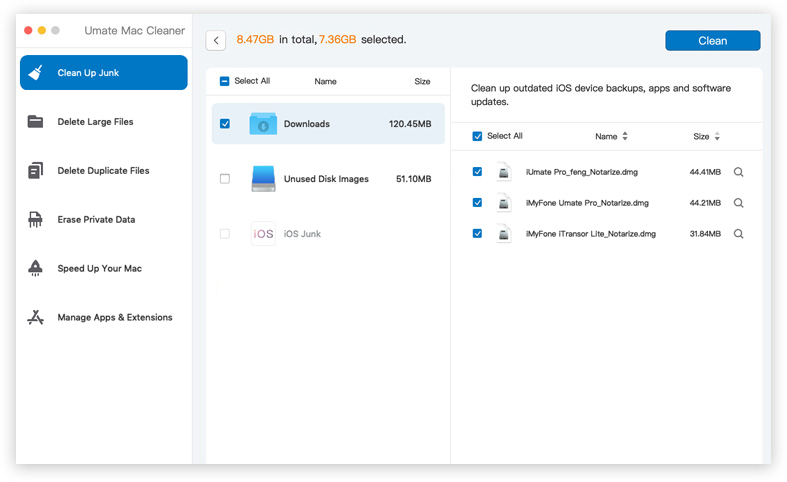
Task: Click file name iUmate Pro_feng_Notarize.dmg
Action: click(x=582, y=172)
